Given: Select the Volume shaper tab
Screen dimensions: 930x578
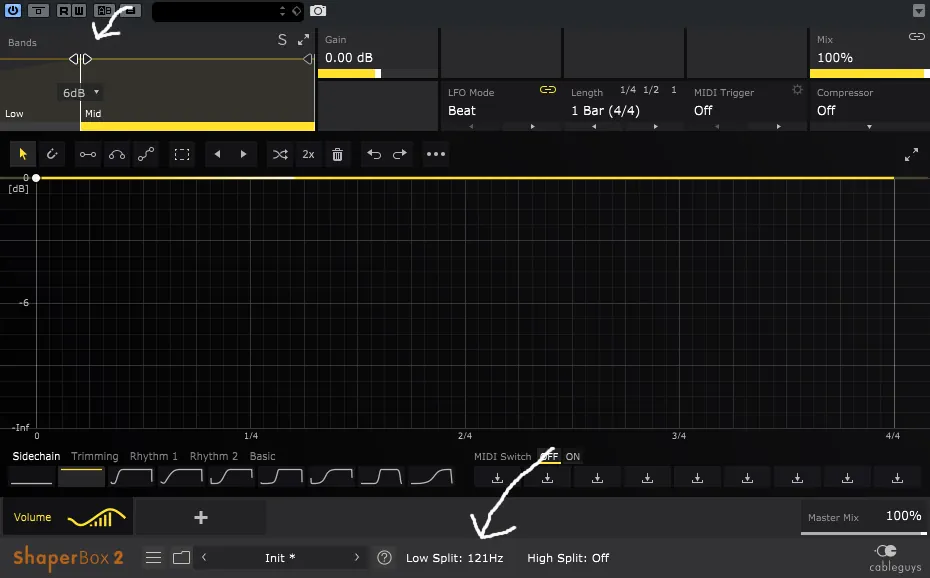Looking at the screenshot, I should pos(69,518).
